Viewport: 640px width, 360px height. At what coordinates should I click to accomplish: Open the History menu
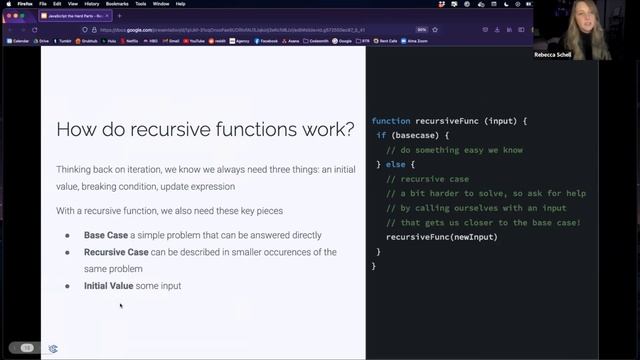(91, 4)
